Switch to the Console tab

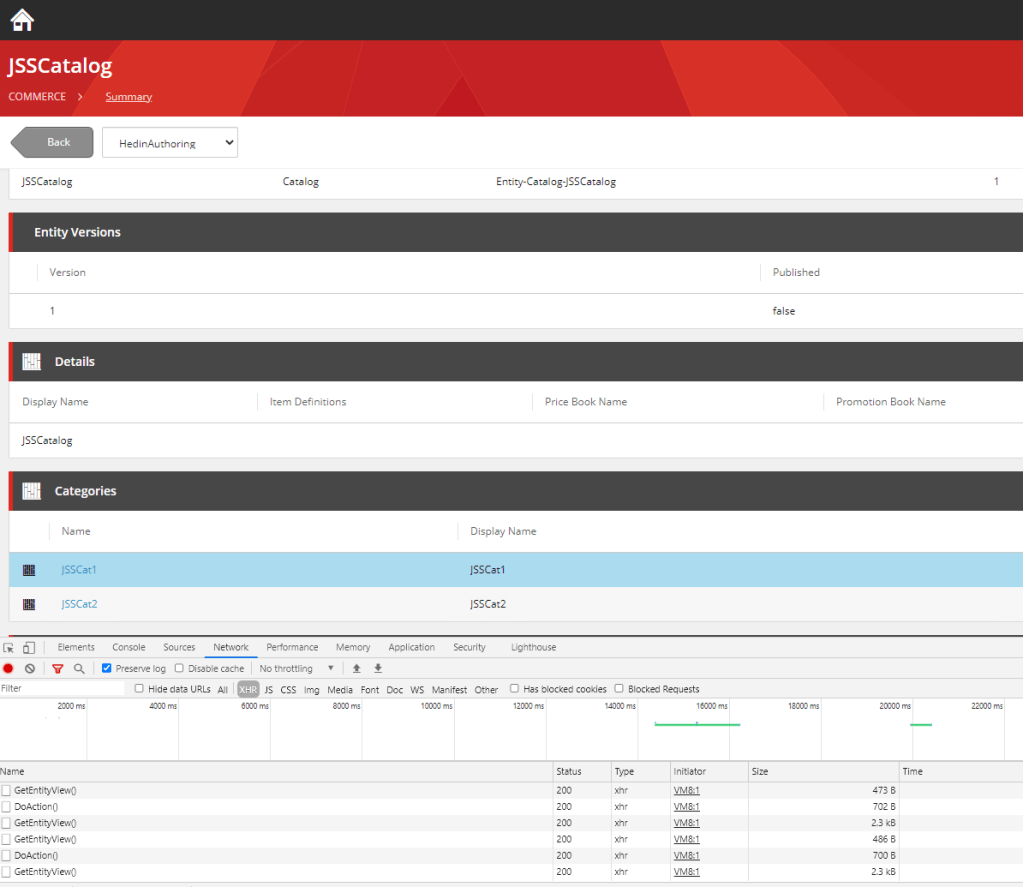pos(128,648)
